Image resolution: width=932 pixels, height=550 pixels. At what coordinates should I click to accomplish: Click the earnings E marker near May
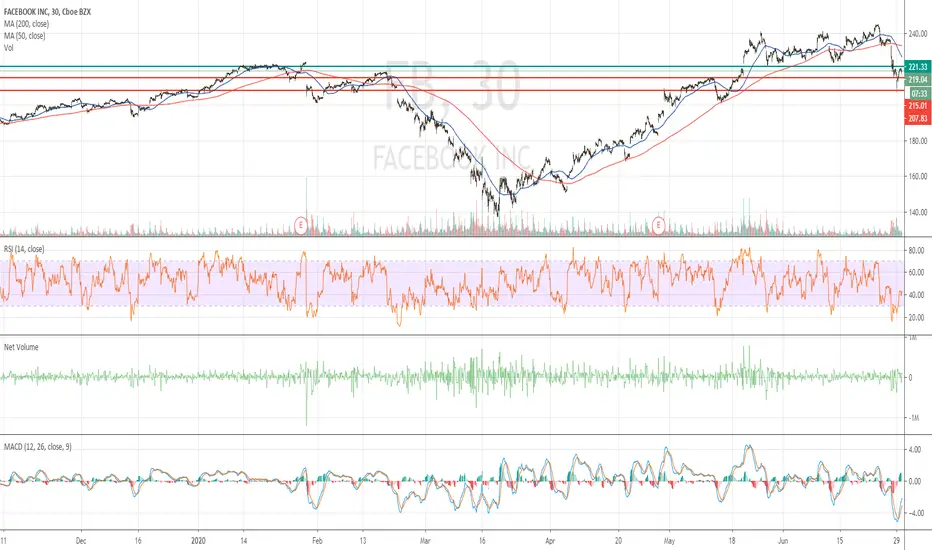tap(658, 225)
